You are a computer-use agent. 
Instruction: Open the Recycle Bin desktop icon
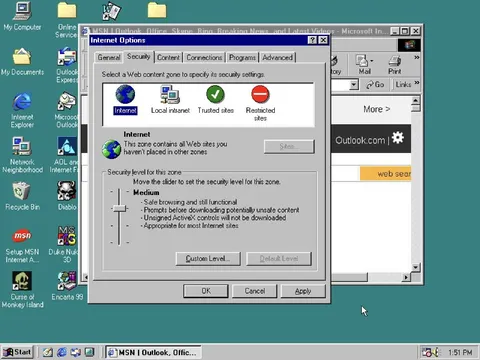click(x=22, y=196)
